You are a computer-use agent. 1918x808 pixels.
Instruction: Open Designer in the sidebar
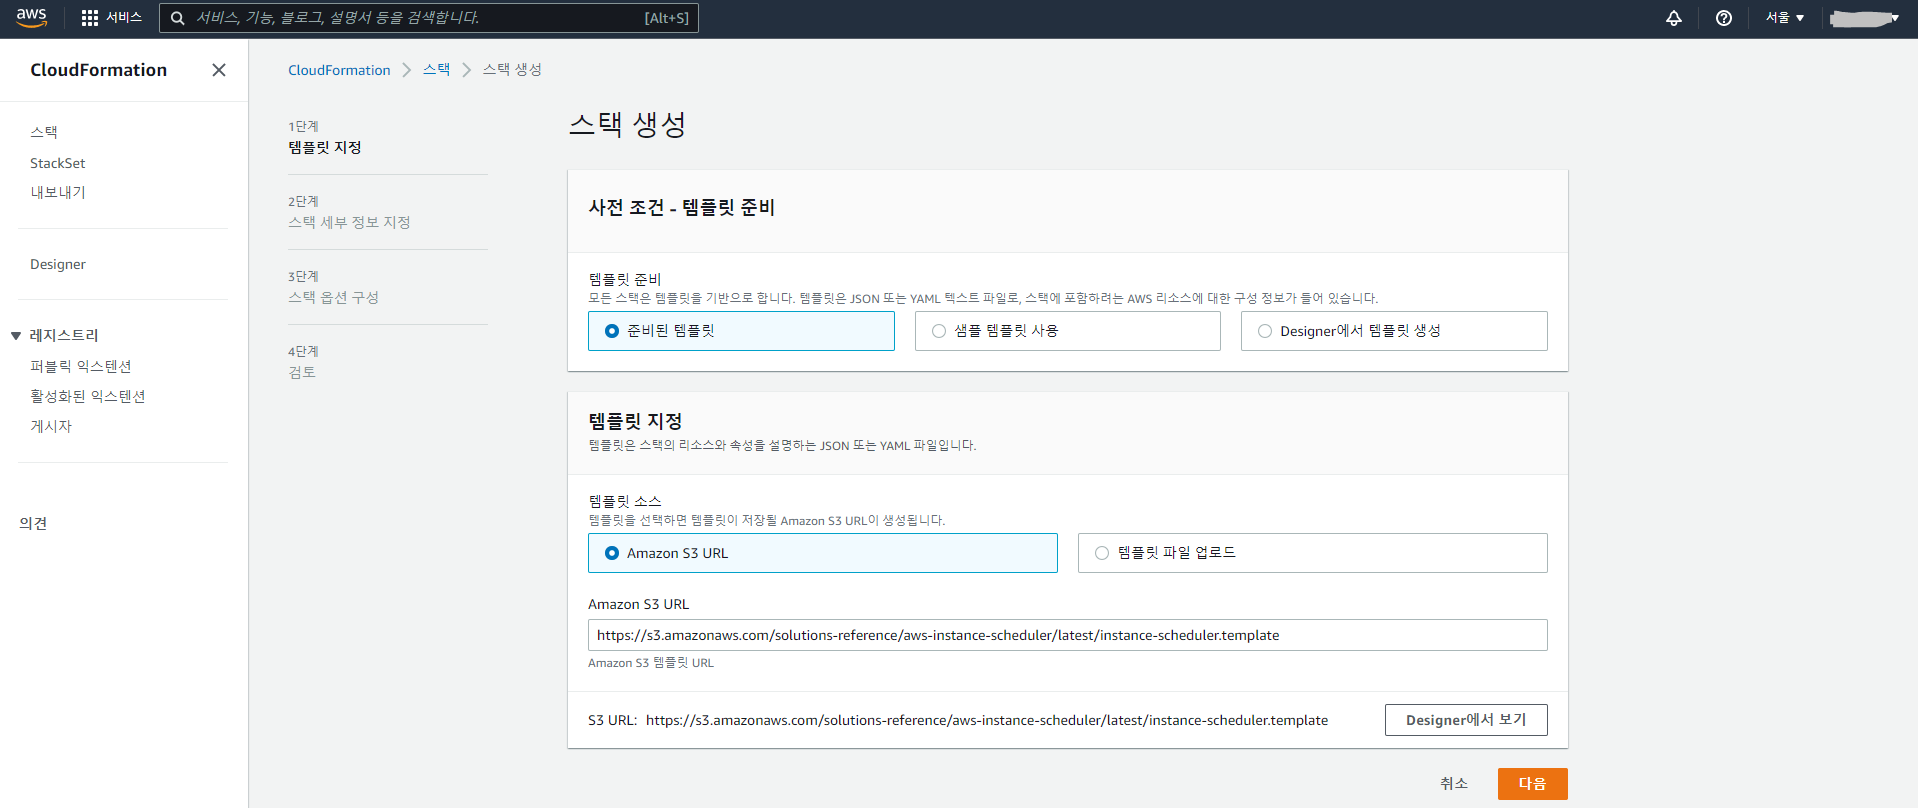coord(58,264)
